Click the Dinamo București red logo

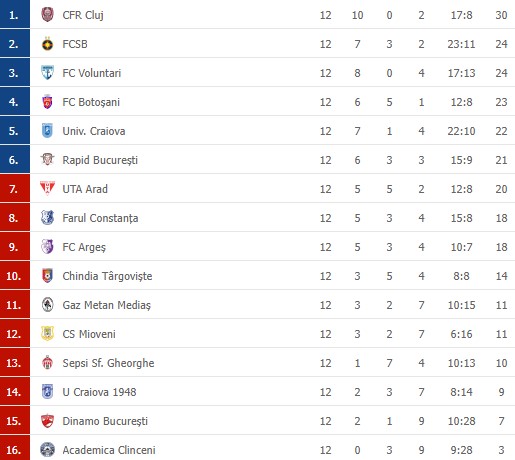pyautogui.click(x=47, y=421)
